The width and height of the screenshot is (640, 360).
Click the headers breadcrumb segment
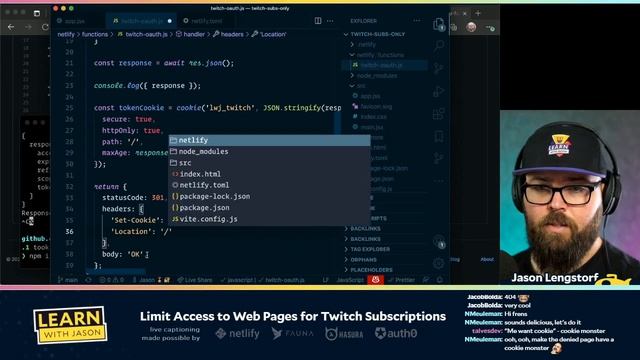point(229,34)
